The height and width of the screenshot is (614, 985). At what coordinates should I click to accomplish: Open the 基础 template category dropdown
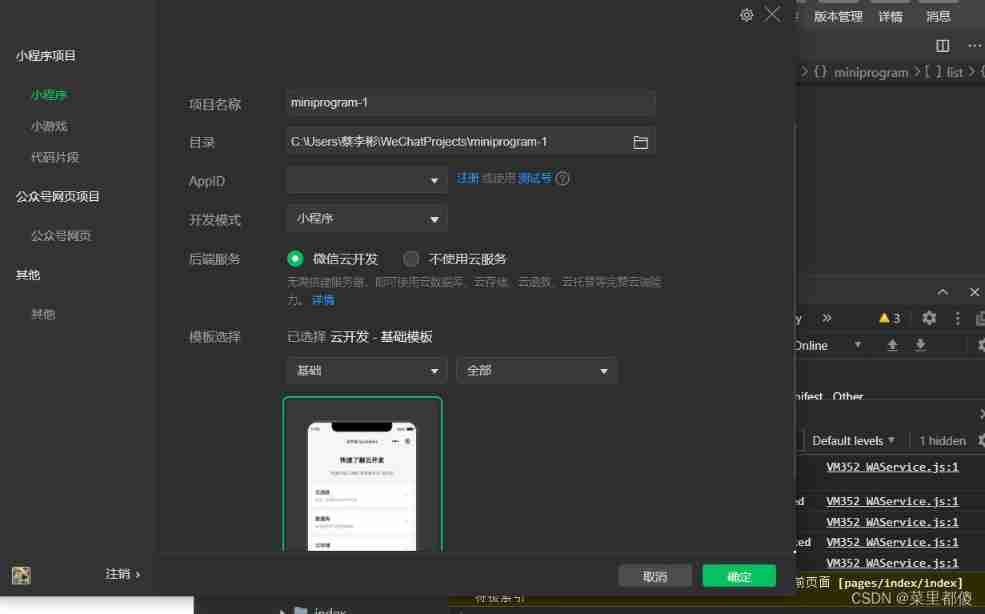pos(366,371)
